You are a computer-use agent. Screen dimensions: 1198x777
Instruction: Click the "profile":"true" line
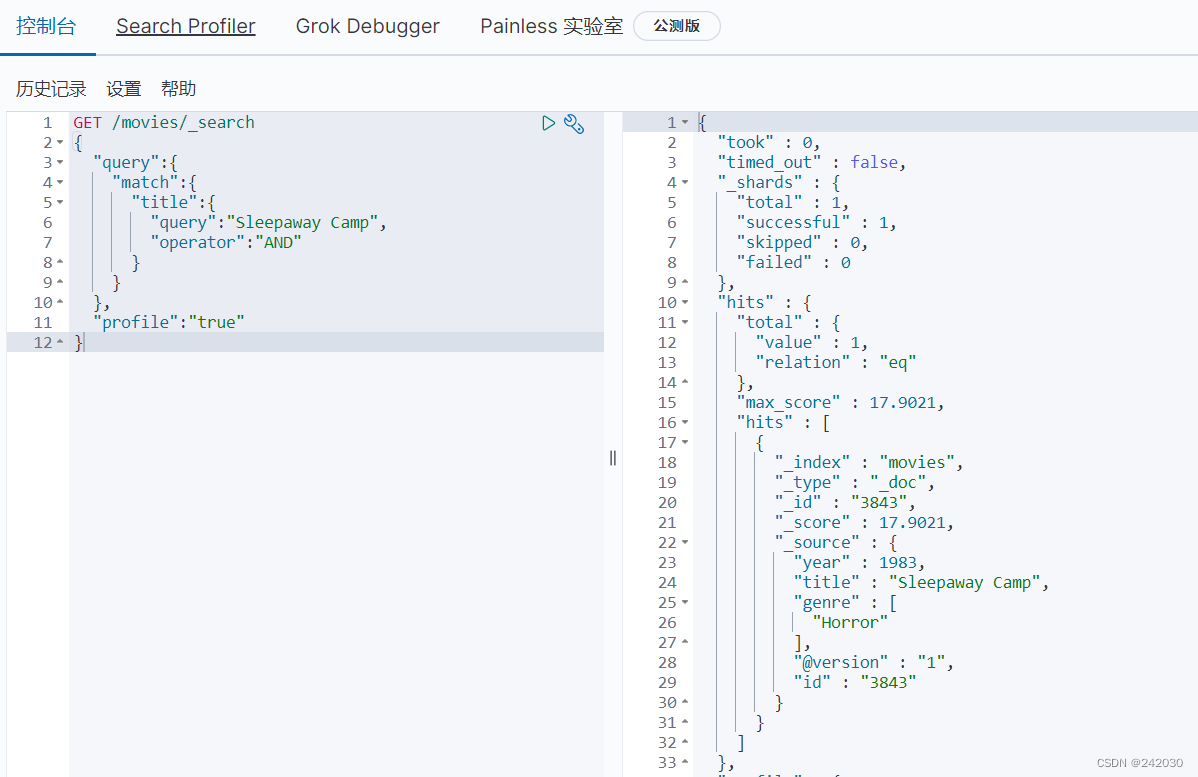point(168,322)
